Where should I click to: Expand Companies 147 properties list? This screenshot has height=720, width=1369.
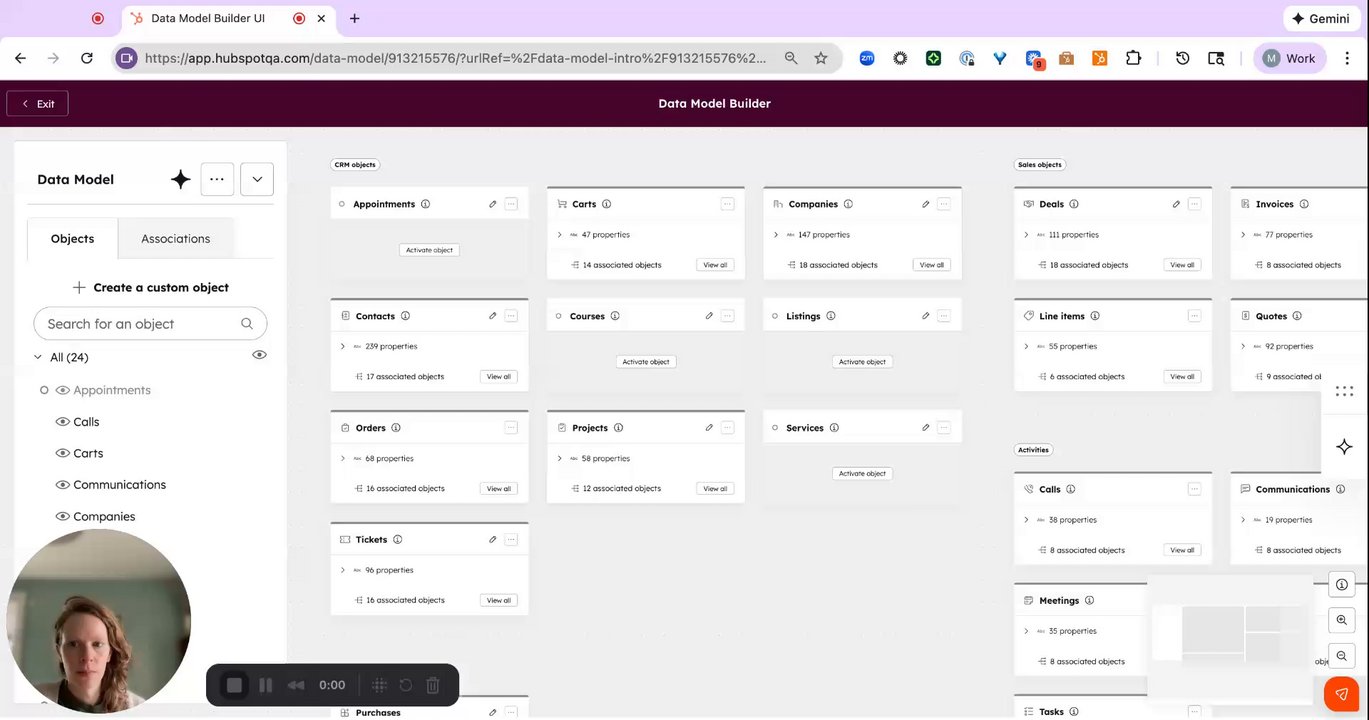tap(776, 235)
